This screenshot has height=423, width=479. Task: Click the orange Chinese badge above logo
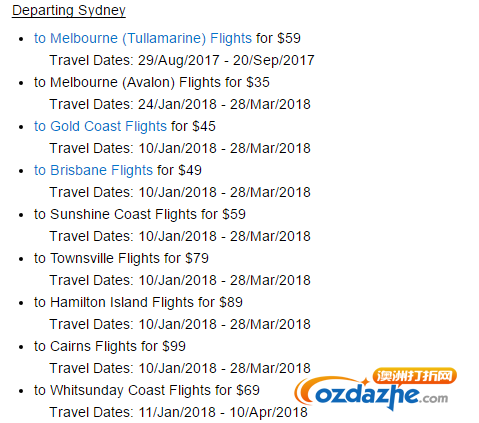point(414,376)
